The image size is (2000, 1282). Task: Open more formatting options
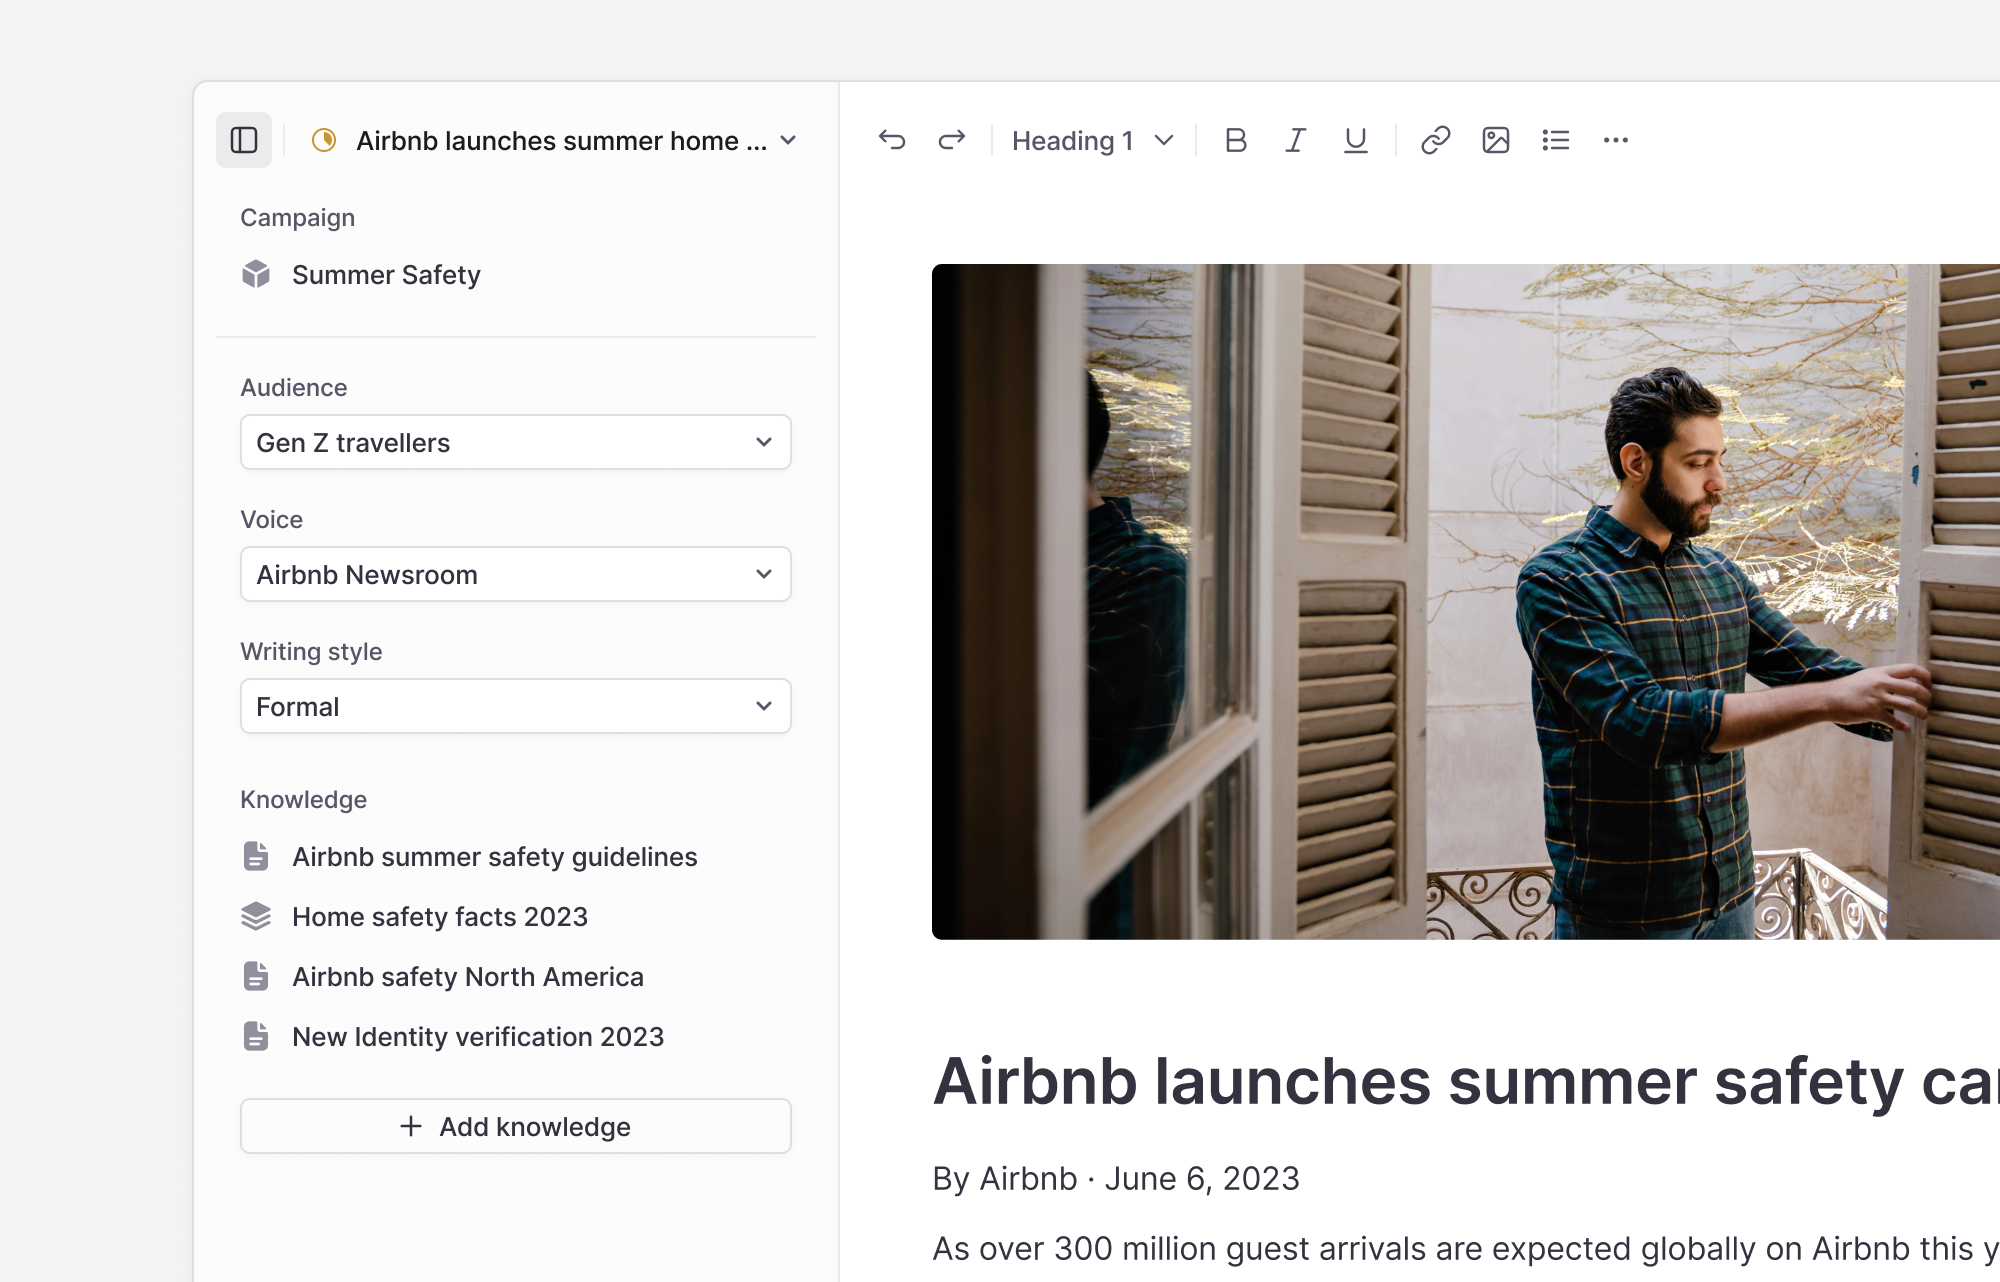coord(1616,140)
